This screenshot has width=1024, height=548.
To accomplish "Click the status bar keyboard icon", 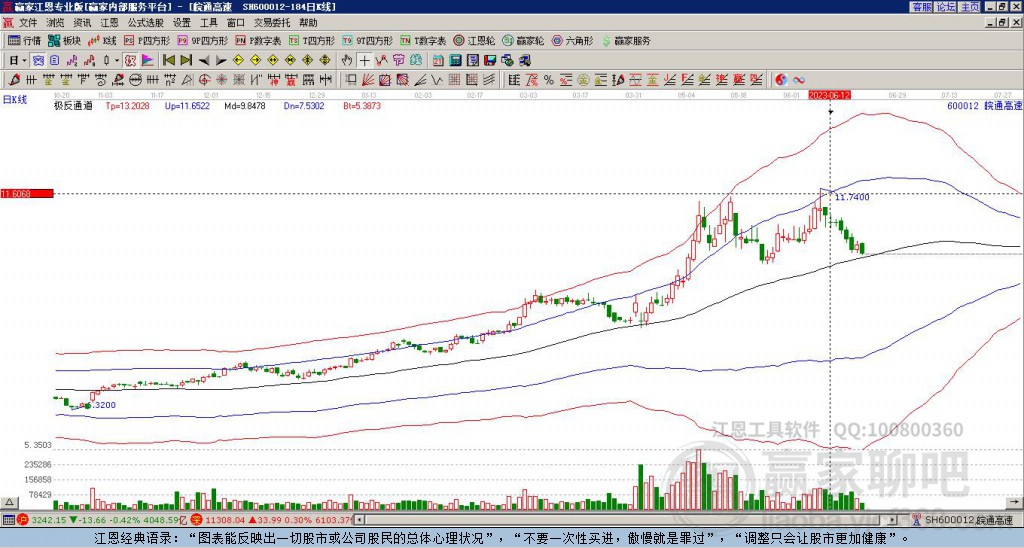I will [x=8, y=520].
